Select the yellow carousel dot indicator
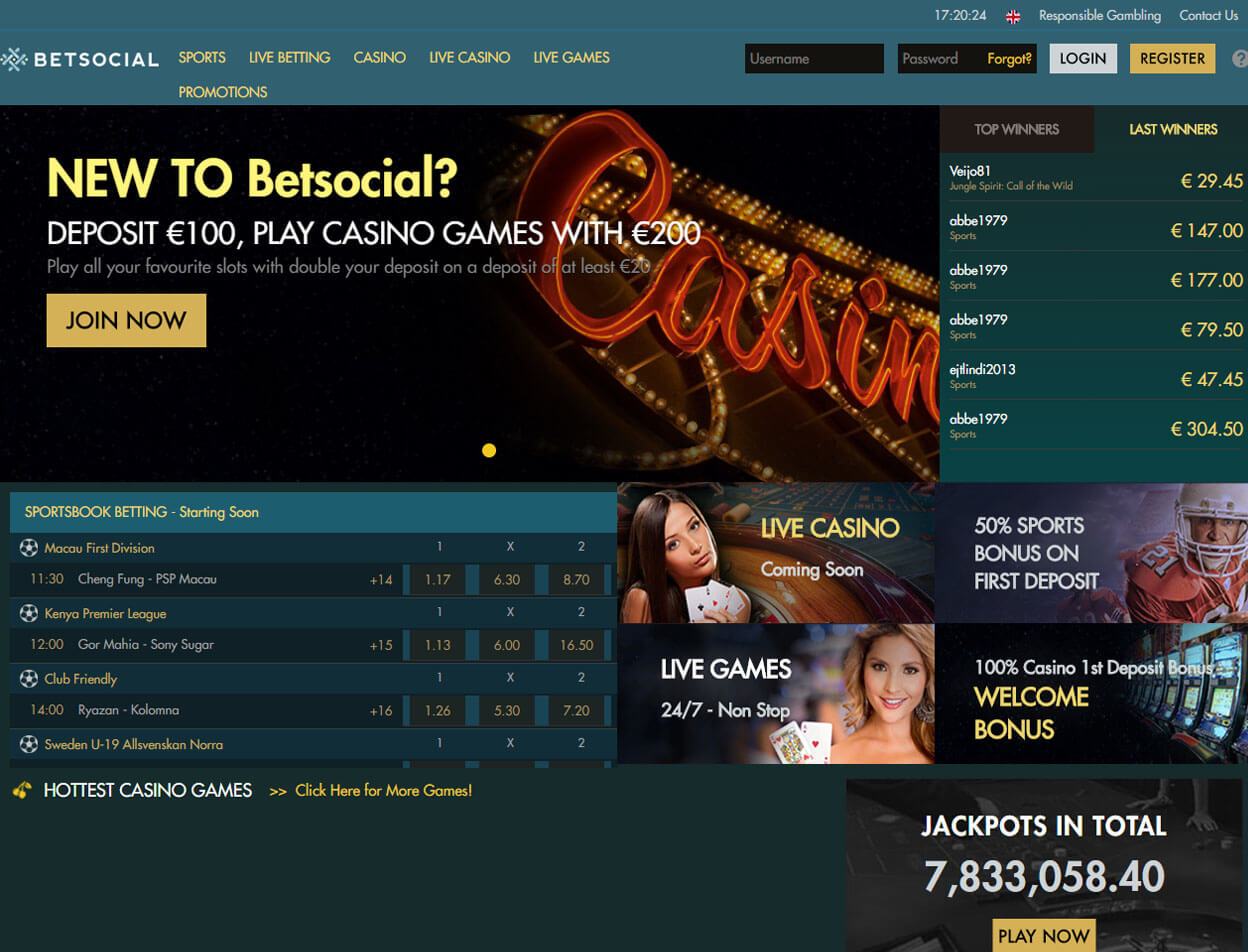This screenshot has height=952, width=1248. [489, 450]
